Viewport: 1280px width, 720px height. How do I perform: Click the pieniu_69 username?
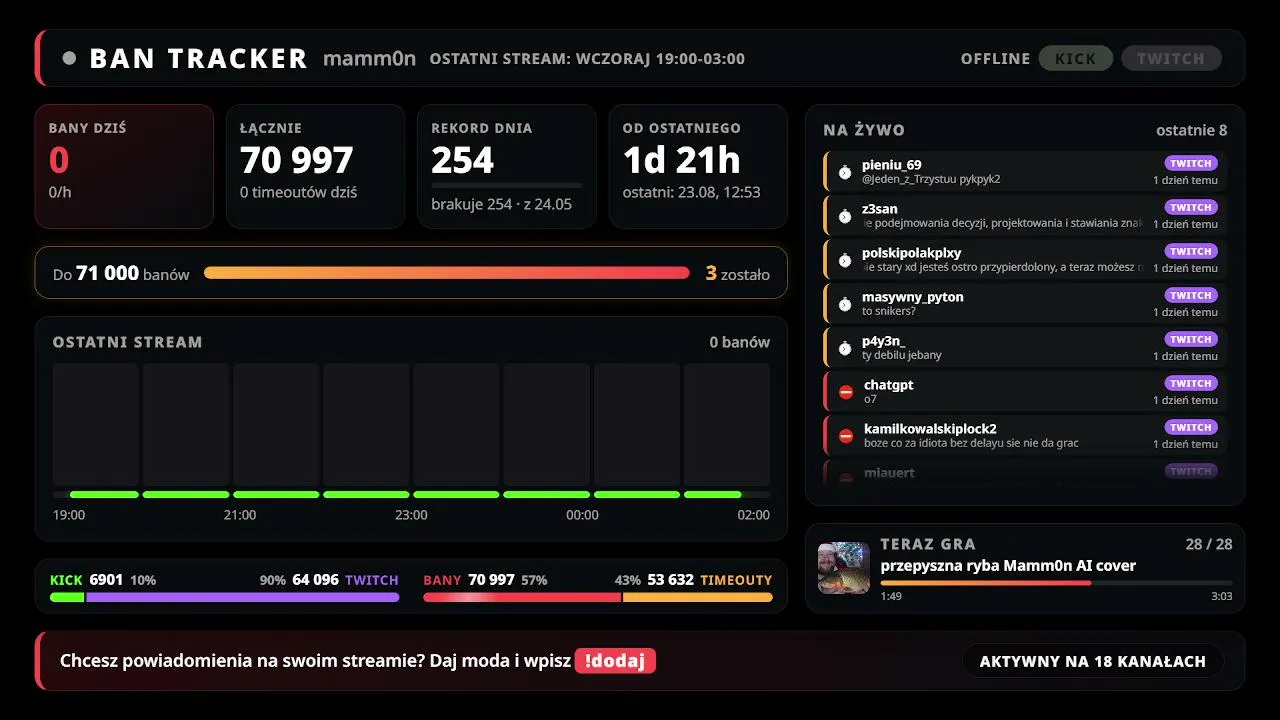coord(892,165)
